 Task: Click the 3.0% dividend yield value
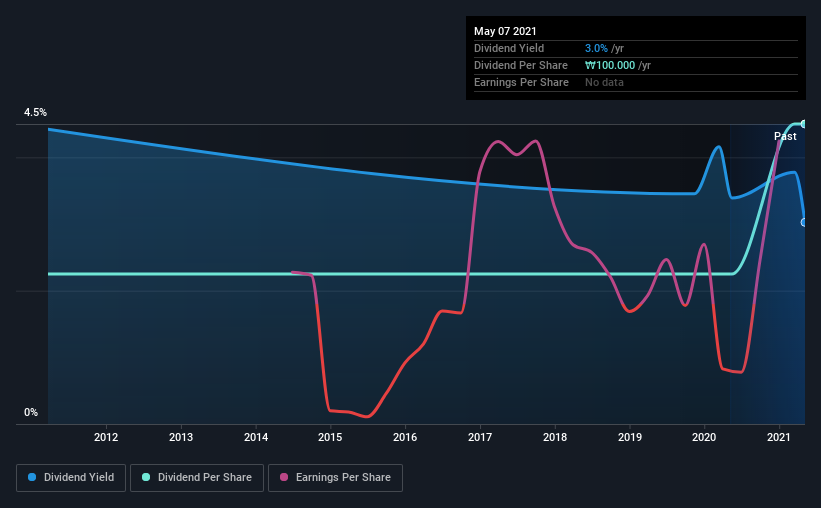596,48
